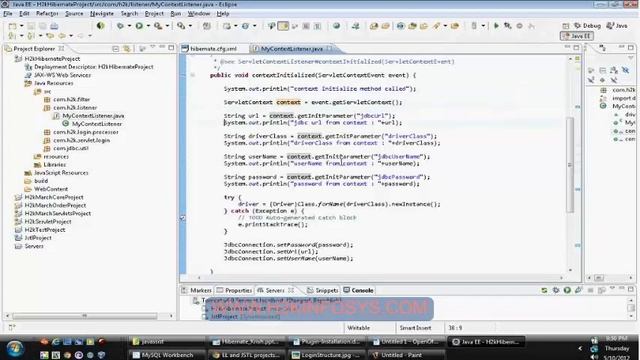Start the server with green play icon
This screenshot has height=360, width=640.
567,290
